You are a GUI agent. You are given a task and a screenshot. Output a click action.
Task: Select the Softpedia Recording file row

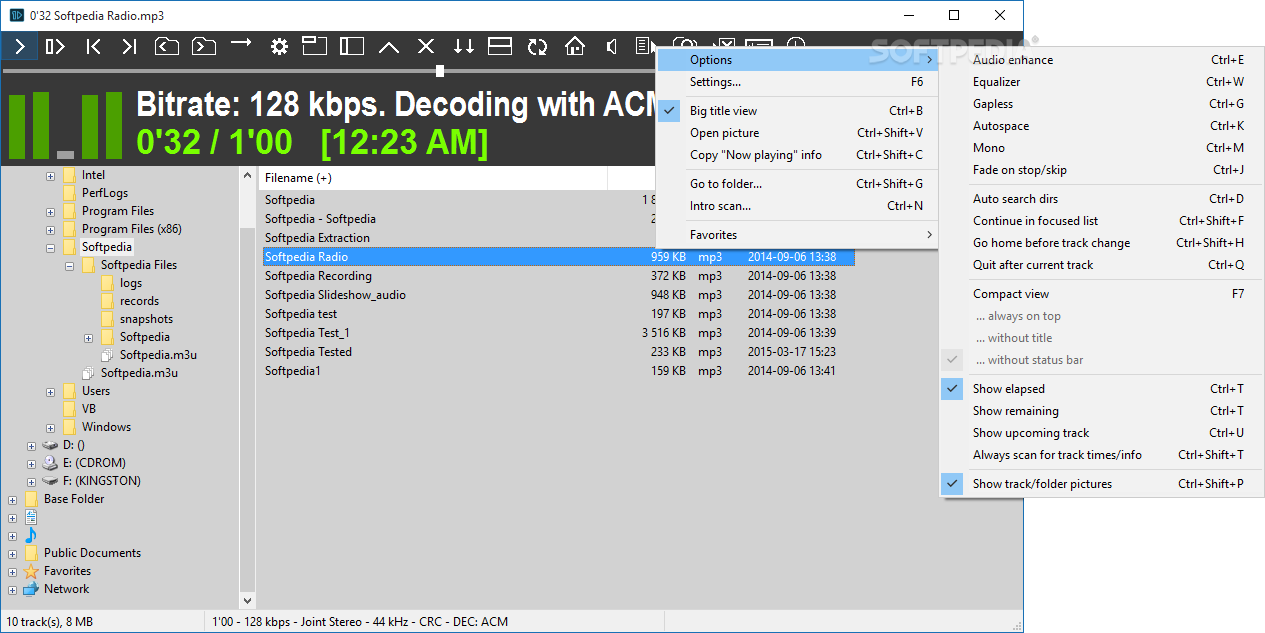tap(558, 276)
